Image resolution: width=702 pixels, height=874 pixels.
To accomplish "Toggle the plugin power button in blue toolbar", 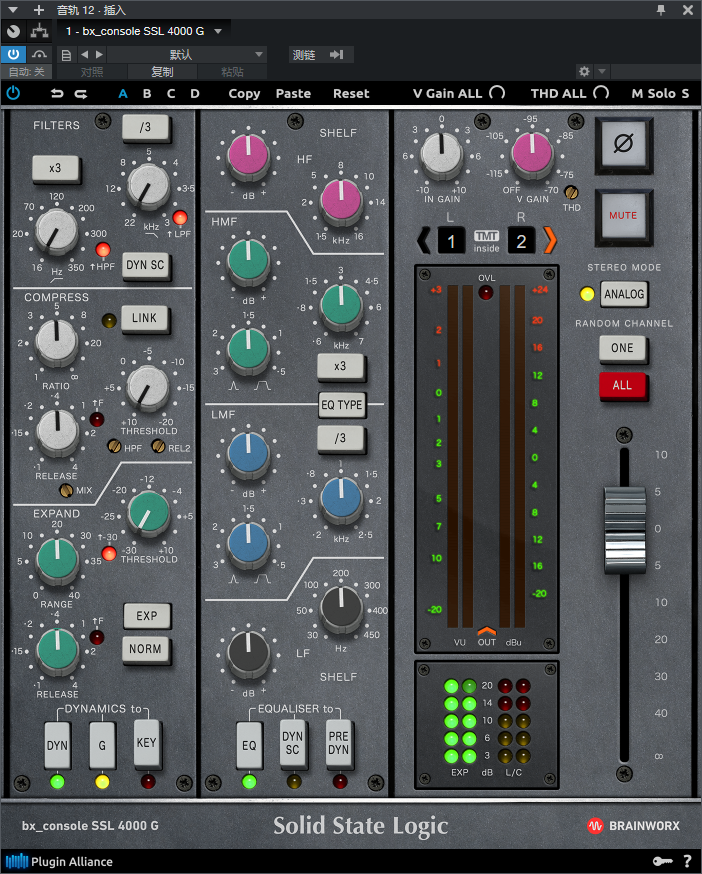I will (x=13, y=93).
